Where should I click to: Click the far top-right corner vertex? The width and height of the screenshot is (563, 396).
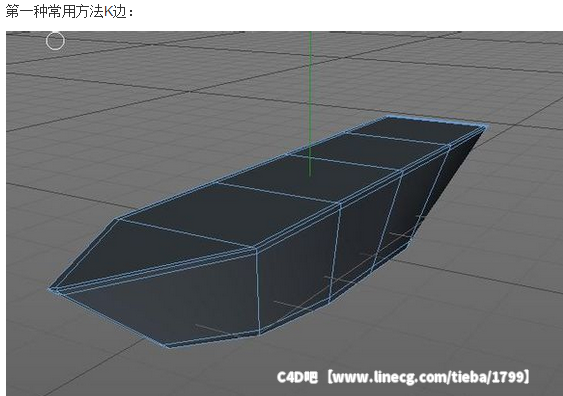click(485, 126)
